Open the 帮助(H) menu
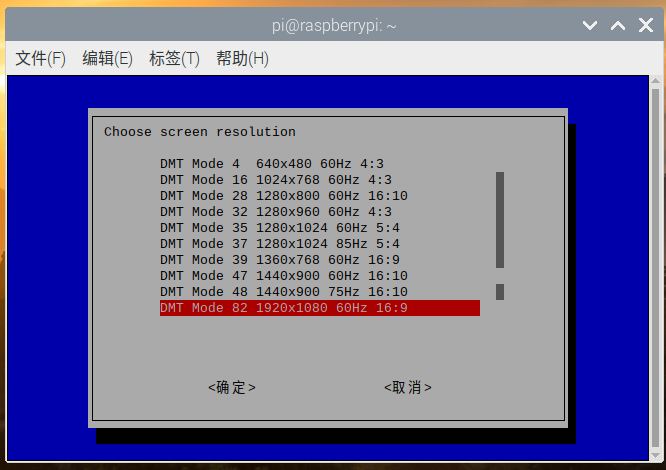 242,58
